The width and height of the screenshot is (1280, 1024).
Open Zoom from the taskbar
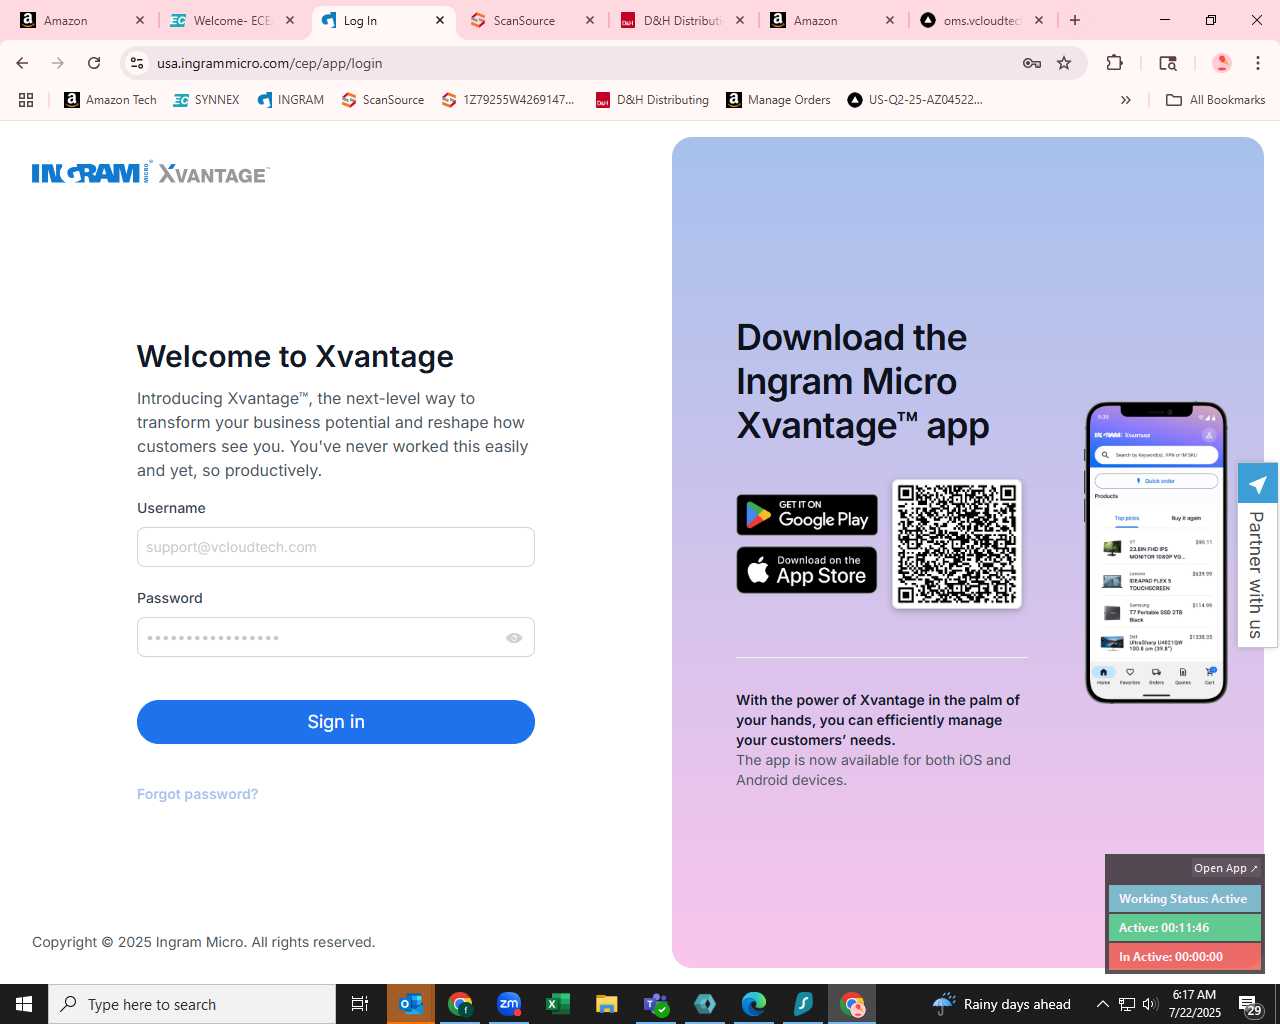click(509, 1004)
